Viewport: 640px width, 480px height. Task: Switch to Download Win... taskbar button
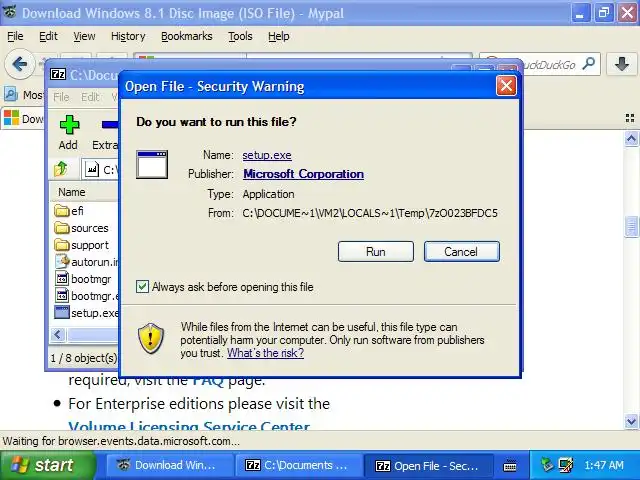click(170, 465)
